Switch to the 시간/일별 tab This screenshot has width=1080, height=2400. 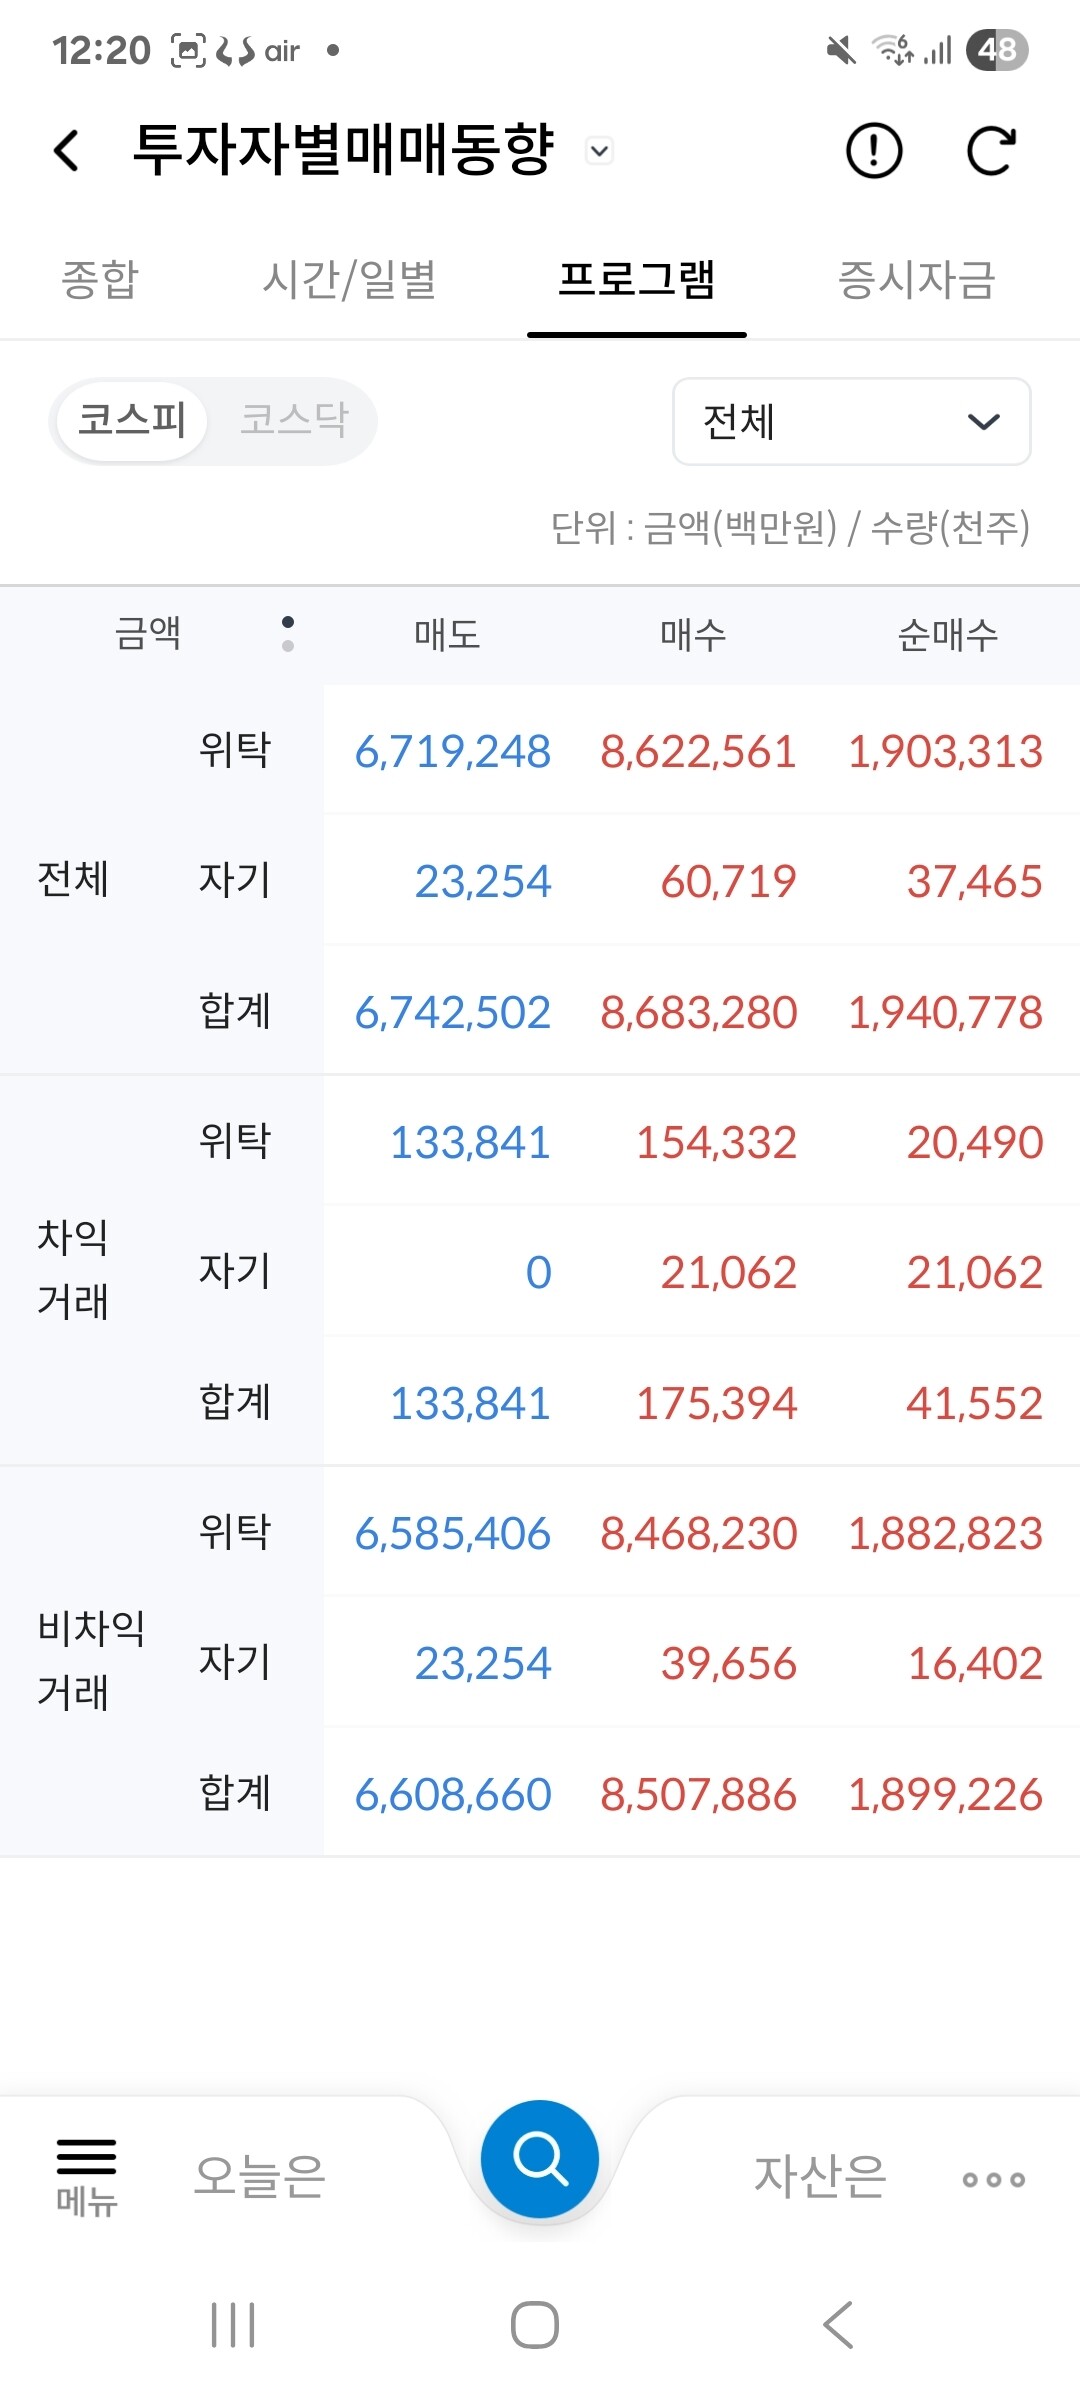point(349,279)
